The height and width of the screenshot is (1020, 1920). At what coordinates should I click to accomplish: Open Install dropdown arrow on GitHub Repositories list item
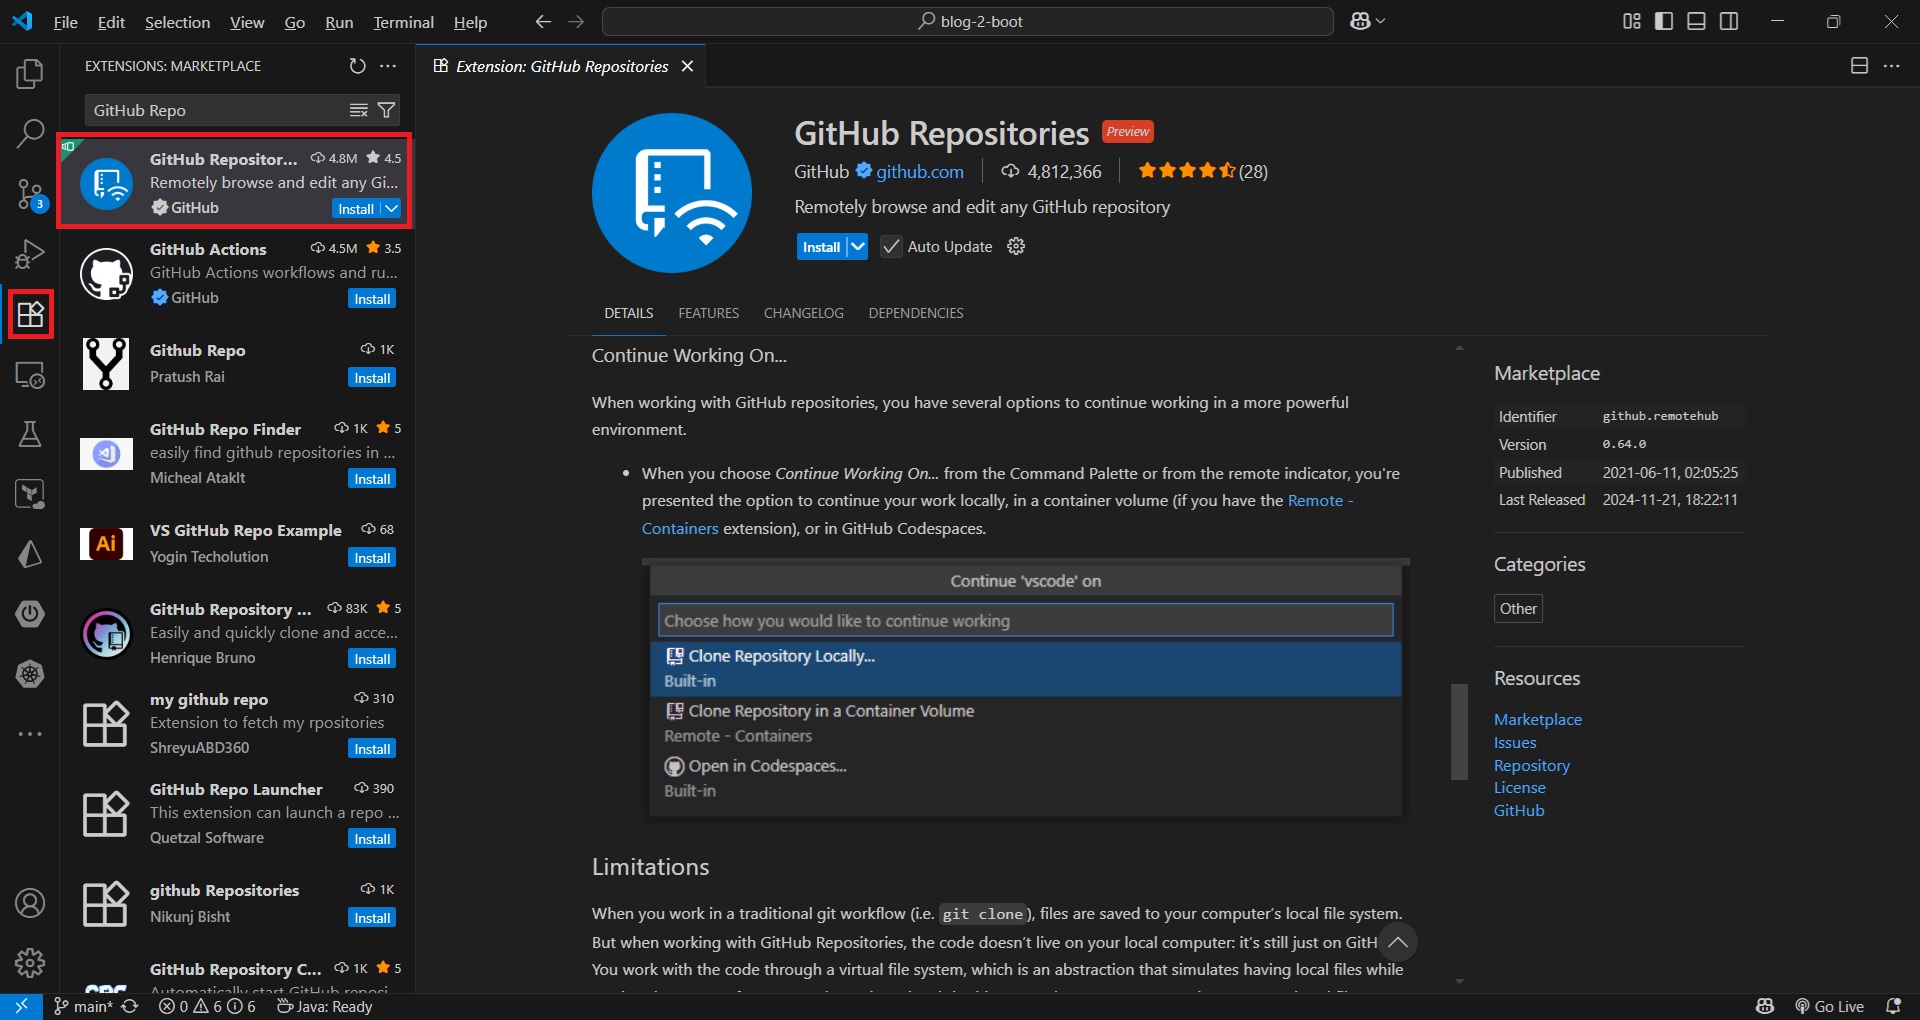pos(391,208)
